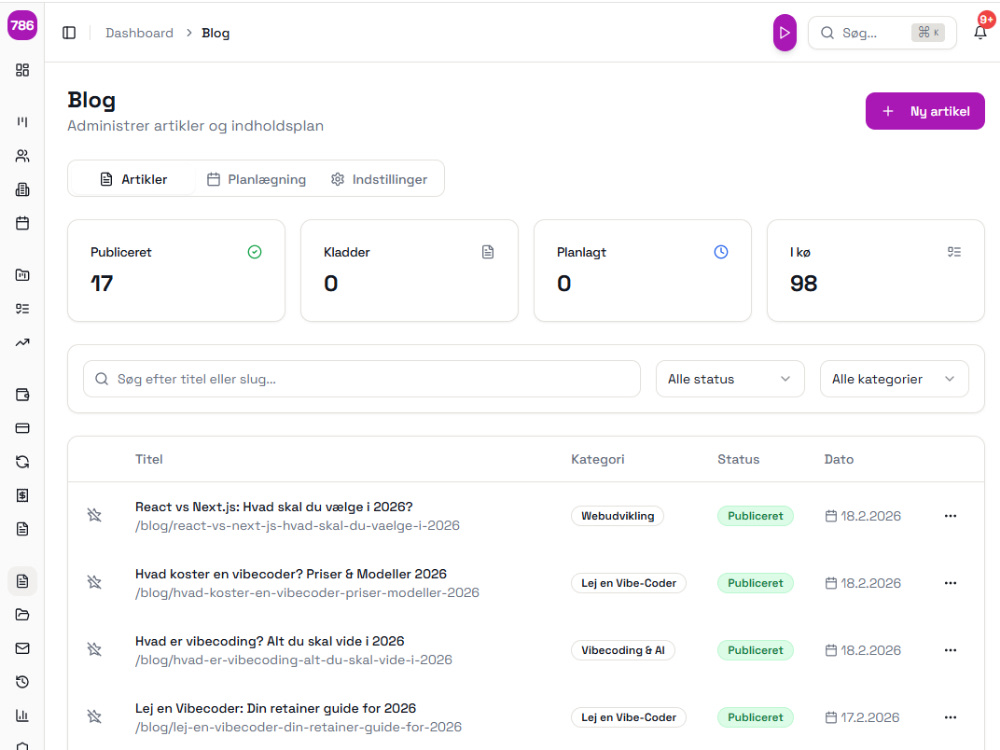Click Publiceret status badge in React row
This screenshot has width=1000, height=750.
(x=755, y=516)
